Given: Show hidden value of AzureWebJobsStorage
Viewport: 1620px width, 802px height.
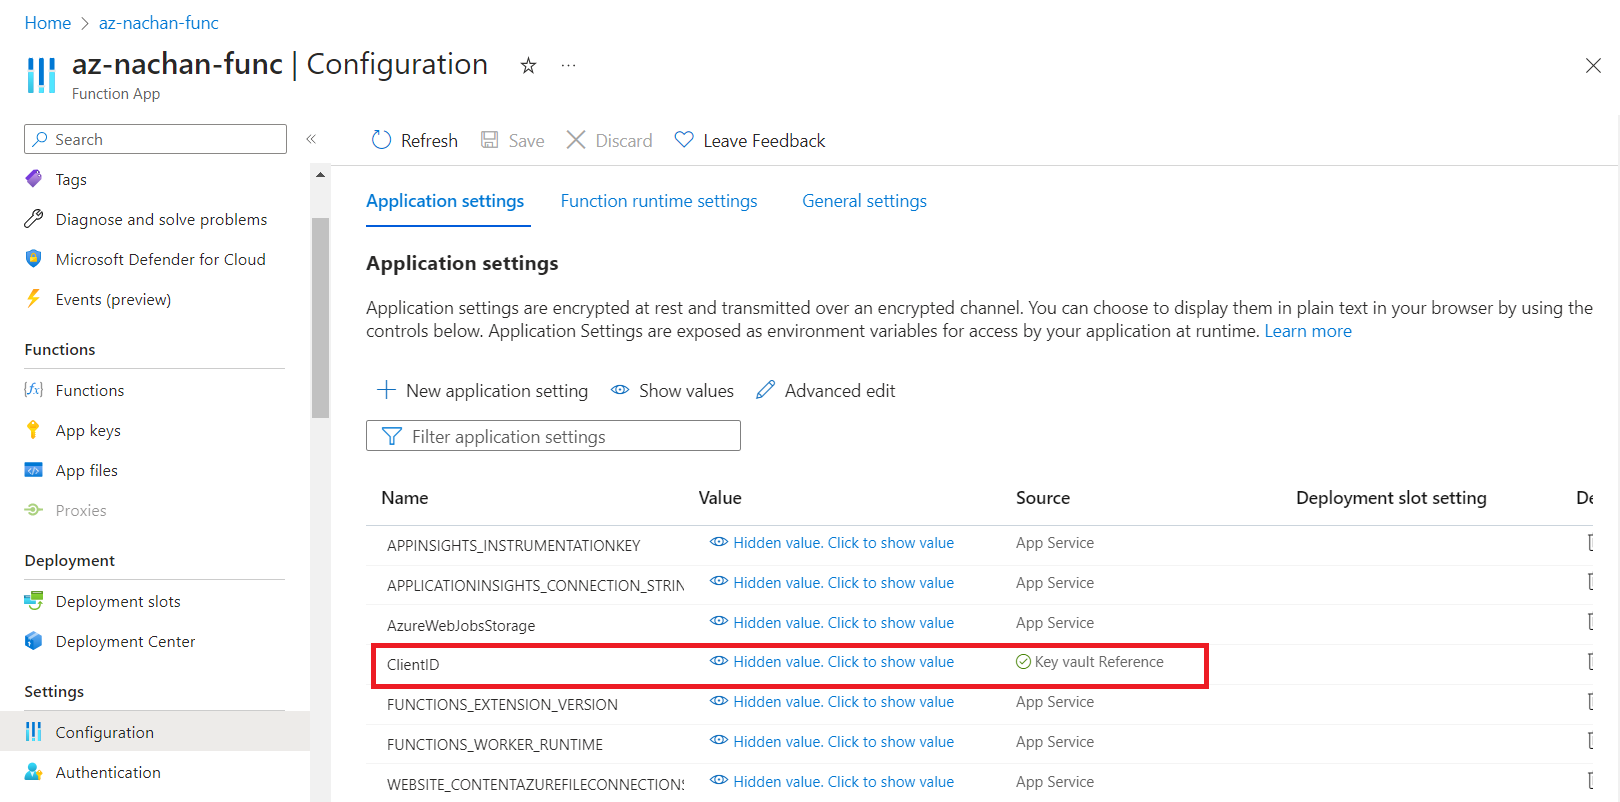Looking at the screenshot, I should (x=842, y=622).
